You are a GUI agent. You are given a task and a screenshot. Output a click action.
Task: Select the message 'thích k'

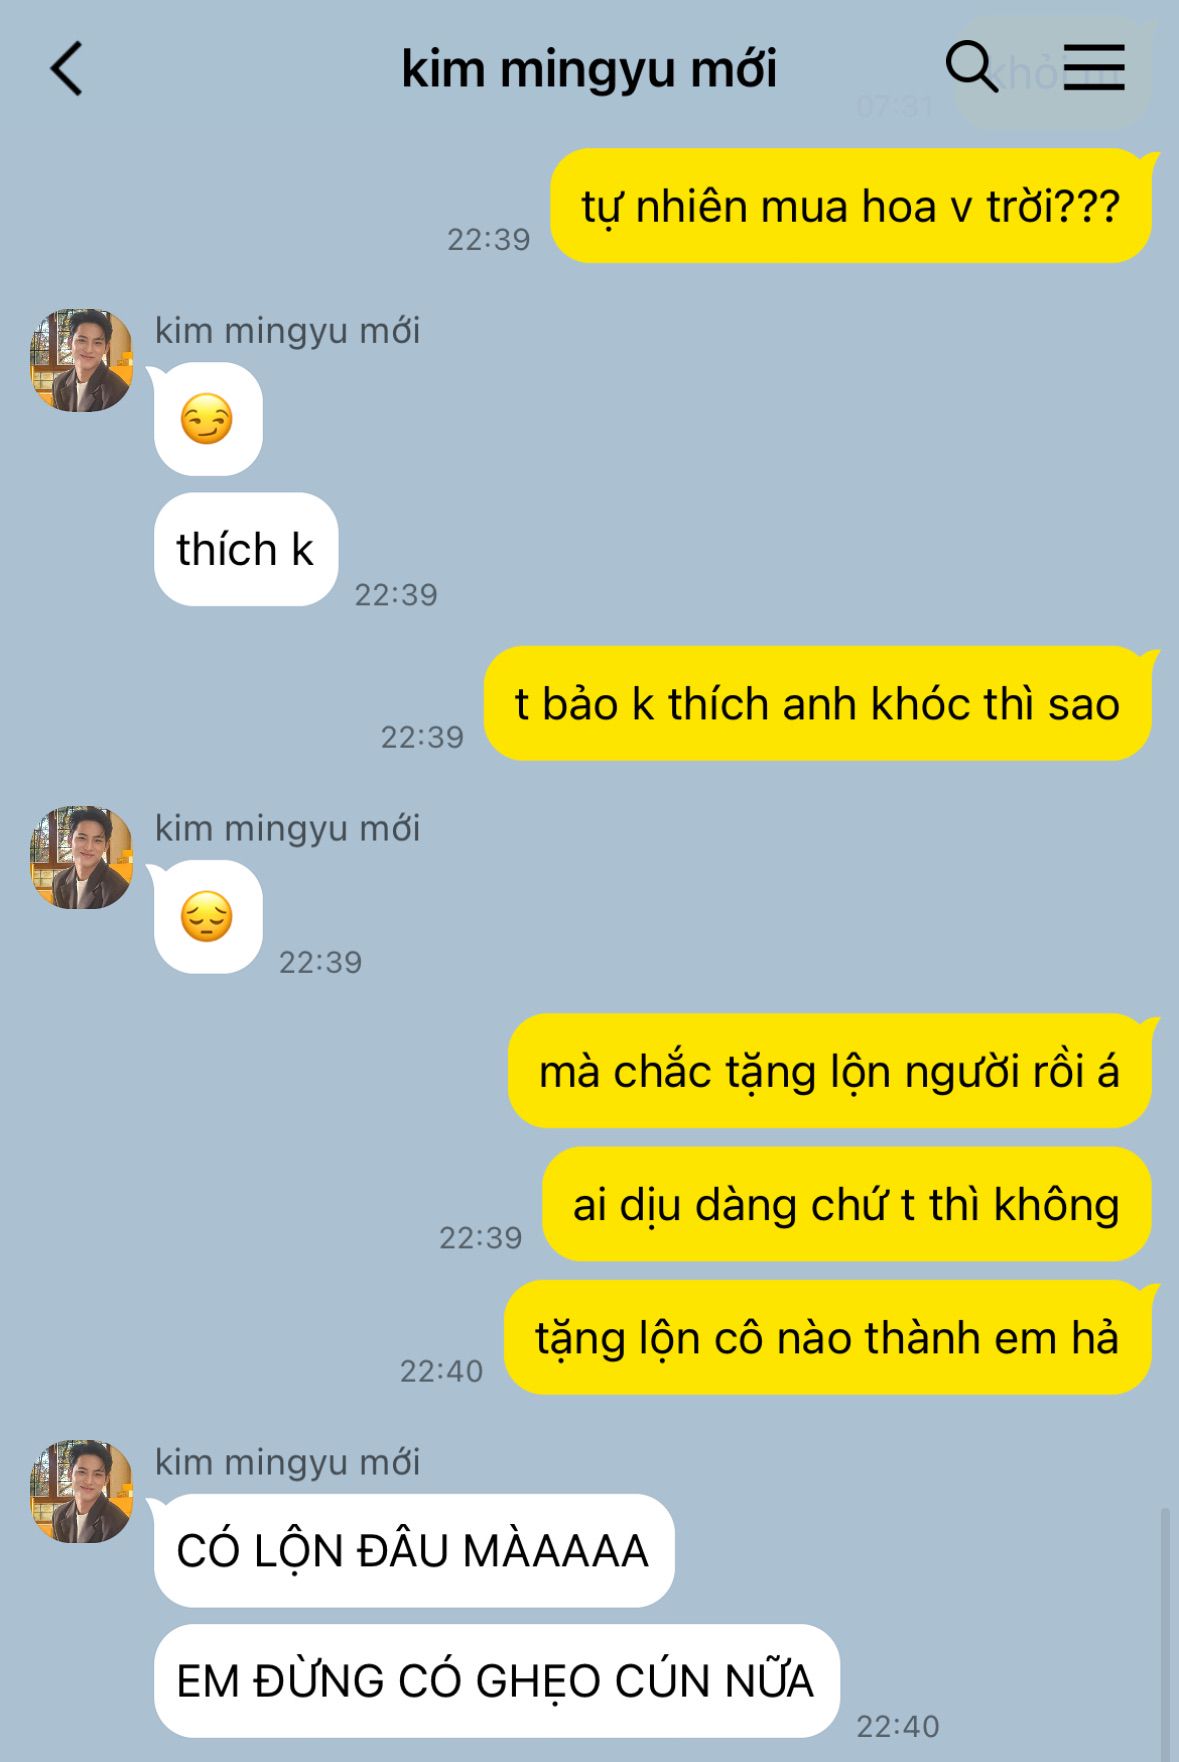pyautogui.click(x=246, y=549)
